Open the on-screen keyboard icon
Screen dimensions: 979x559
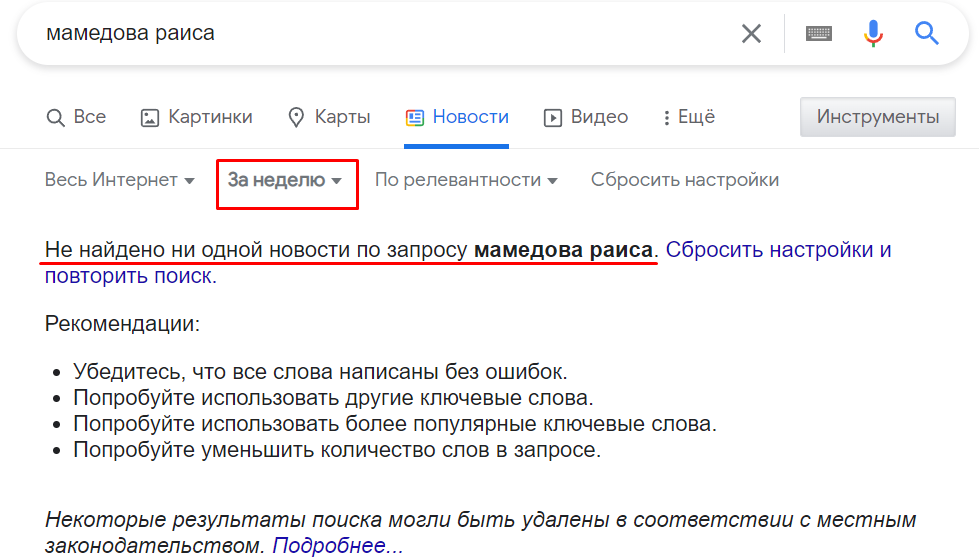pos(818,33)
